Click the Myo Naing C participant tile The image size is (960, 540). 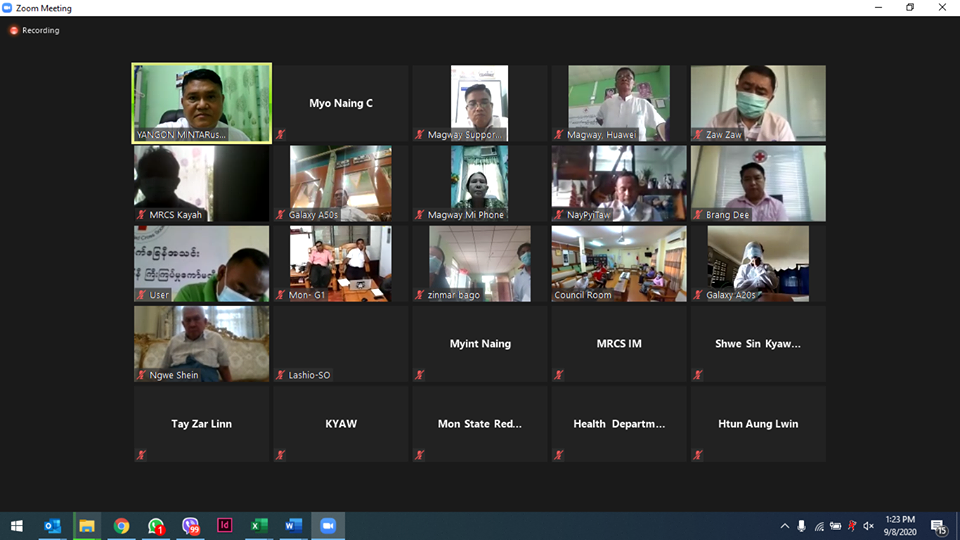tap(341, 103)
